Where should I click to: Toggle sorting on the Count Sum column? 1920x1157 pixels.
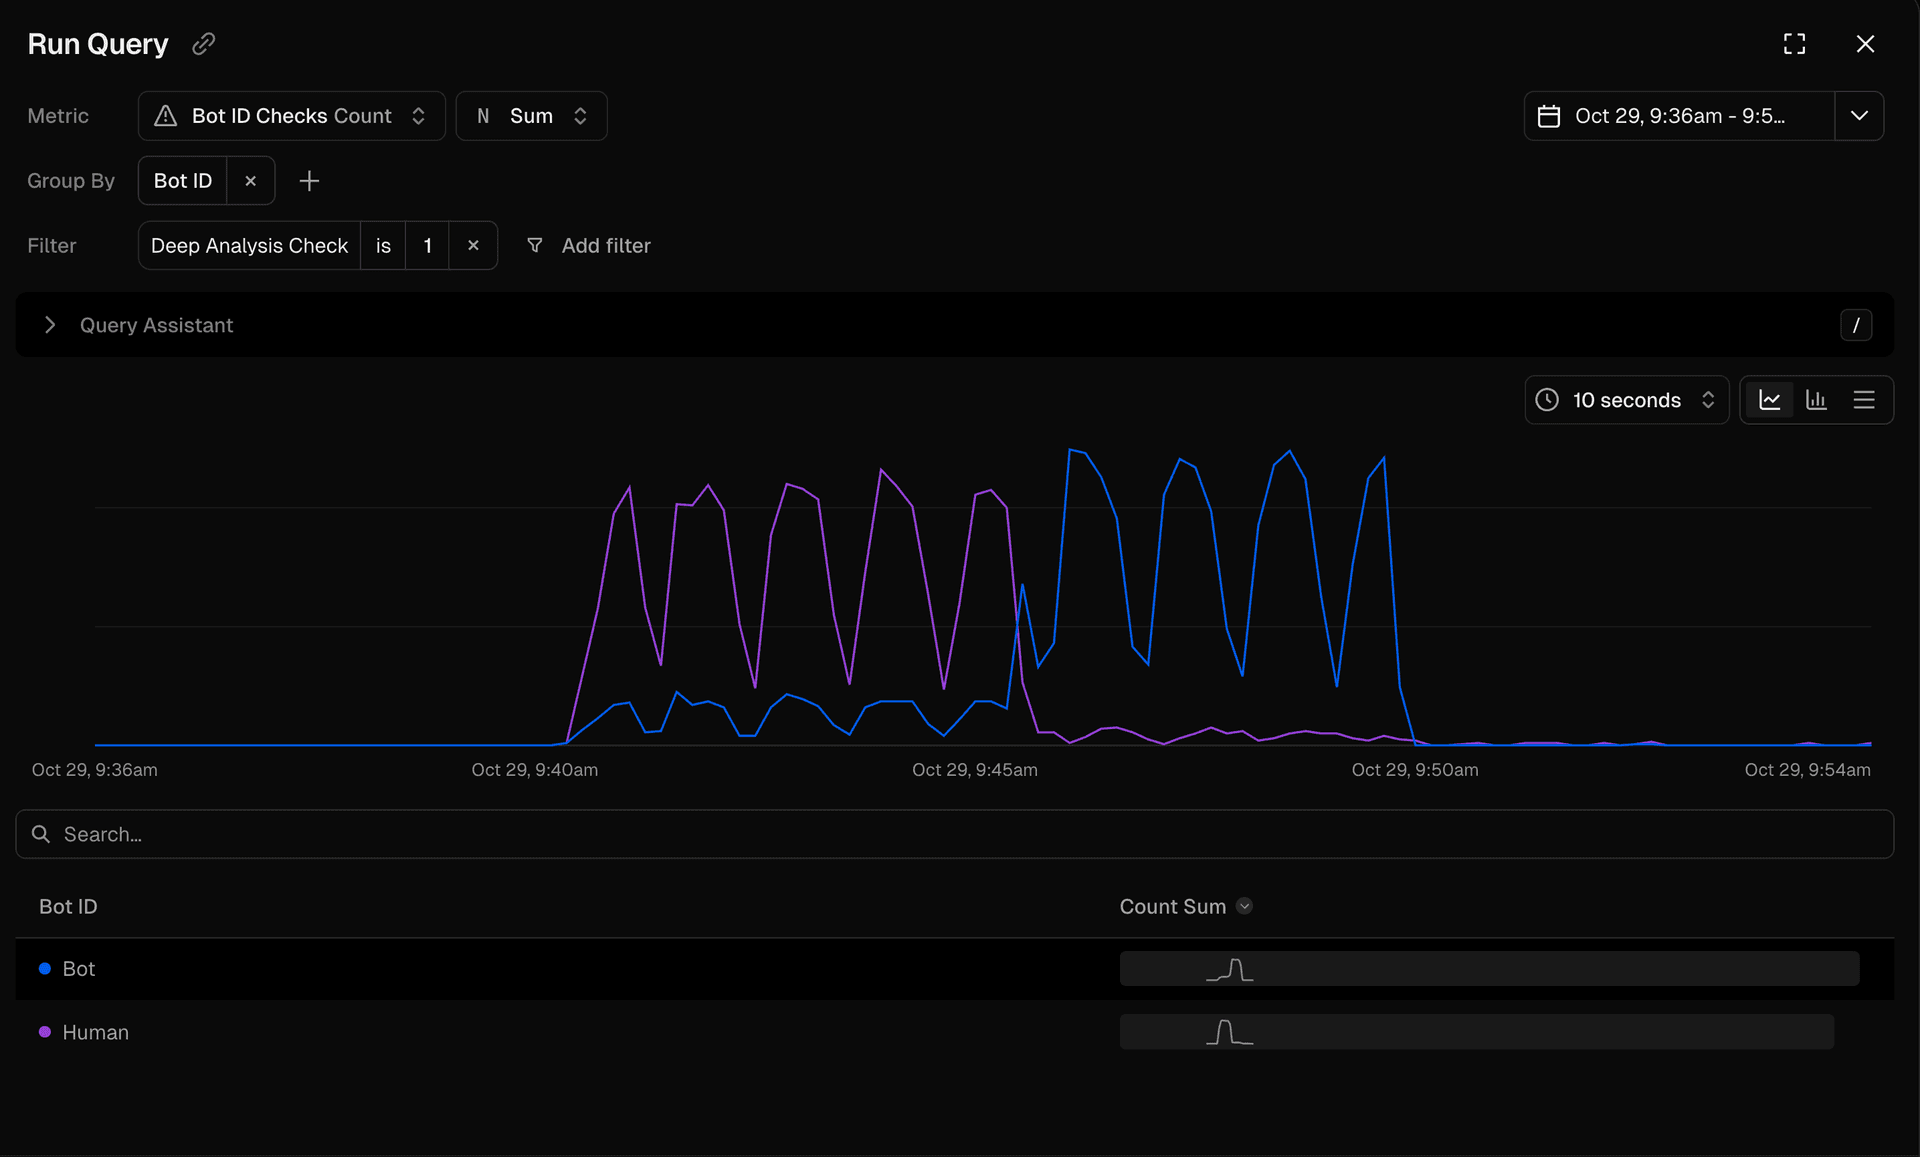(x=1244, y=906)
